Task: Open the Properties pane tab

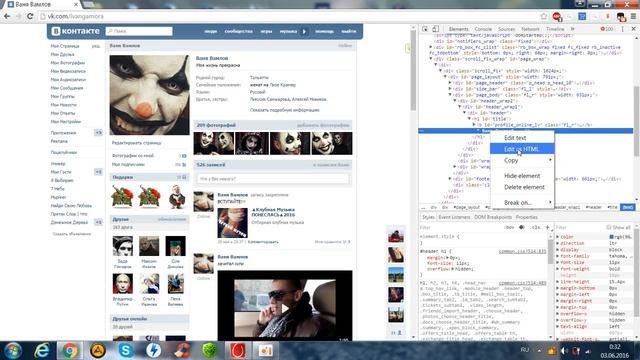Action: [x=527, y=217]
